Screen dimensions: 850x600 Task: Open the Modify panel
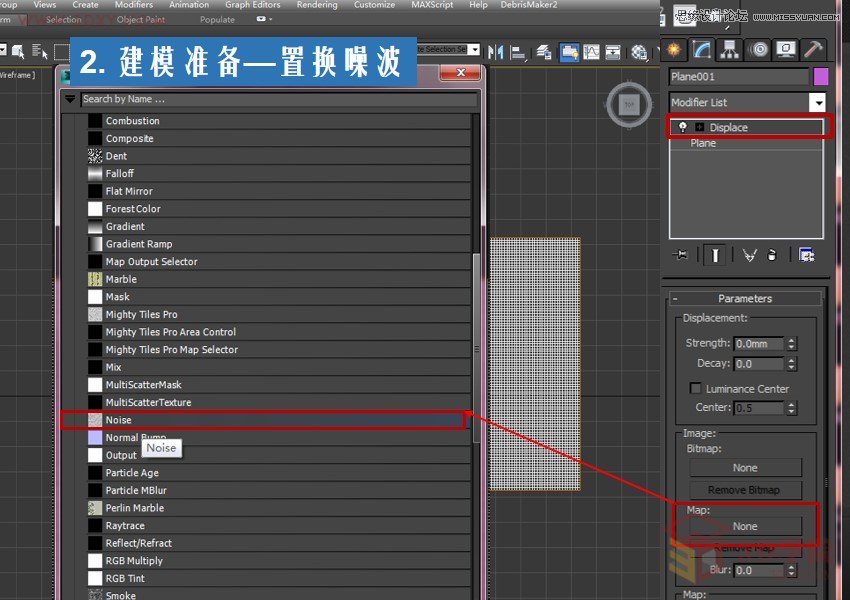(700, 49)
